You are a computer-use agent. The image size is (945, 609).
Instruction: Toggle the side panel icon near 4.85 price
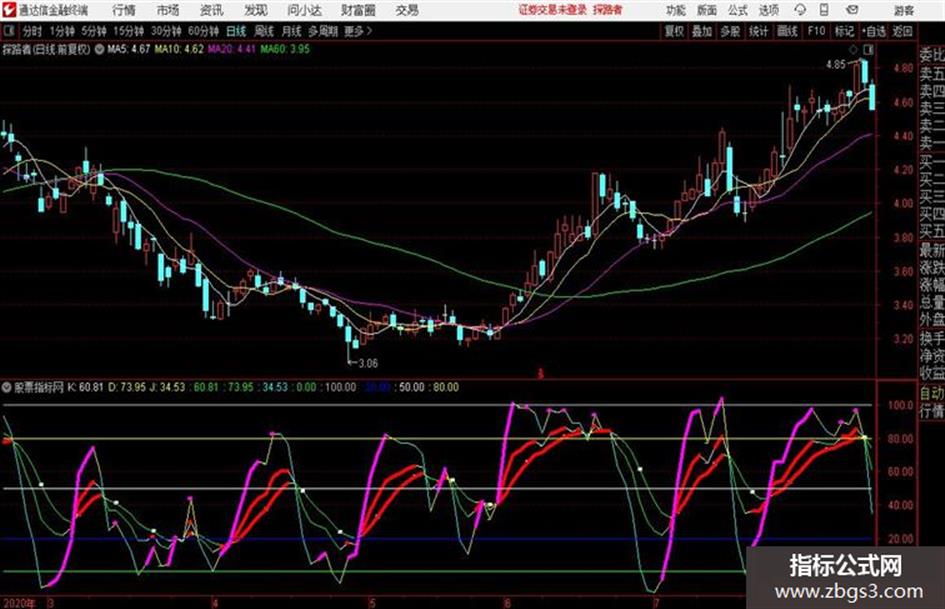point(868,49)
